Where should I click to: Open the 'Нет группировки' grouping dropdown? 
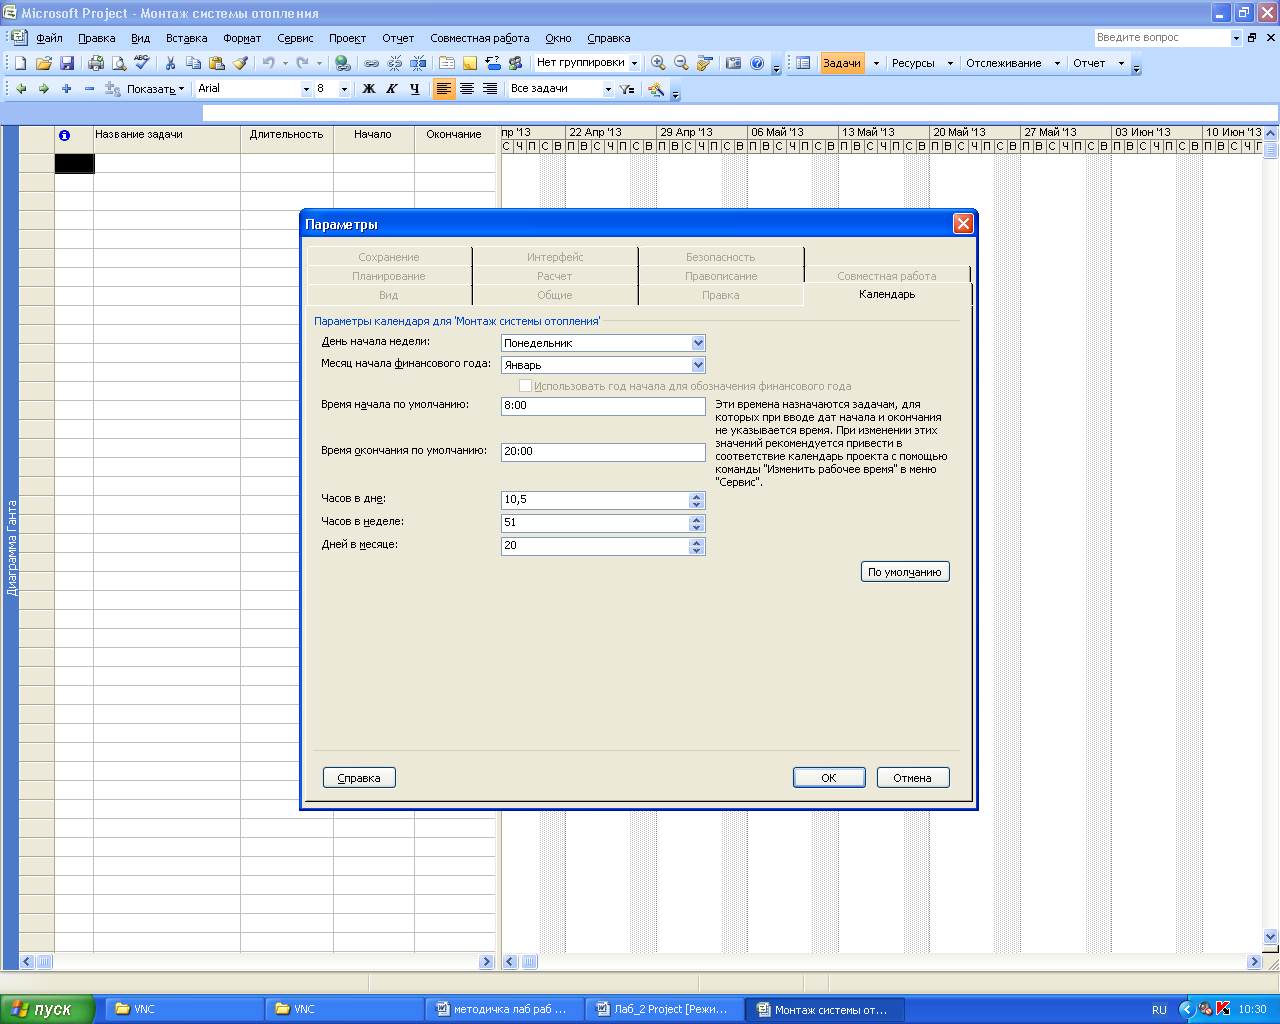pos(634,63)
